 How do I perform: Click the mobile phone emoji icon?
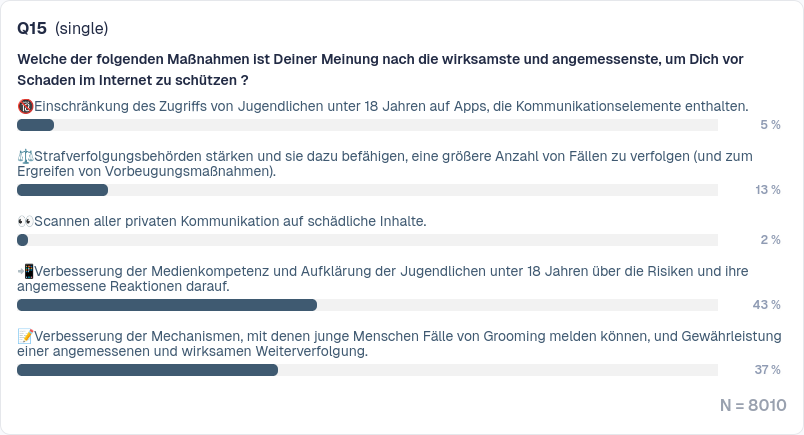click(26, 271)
